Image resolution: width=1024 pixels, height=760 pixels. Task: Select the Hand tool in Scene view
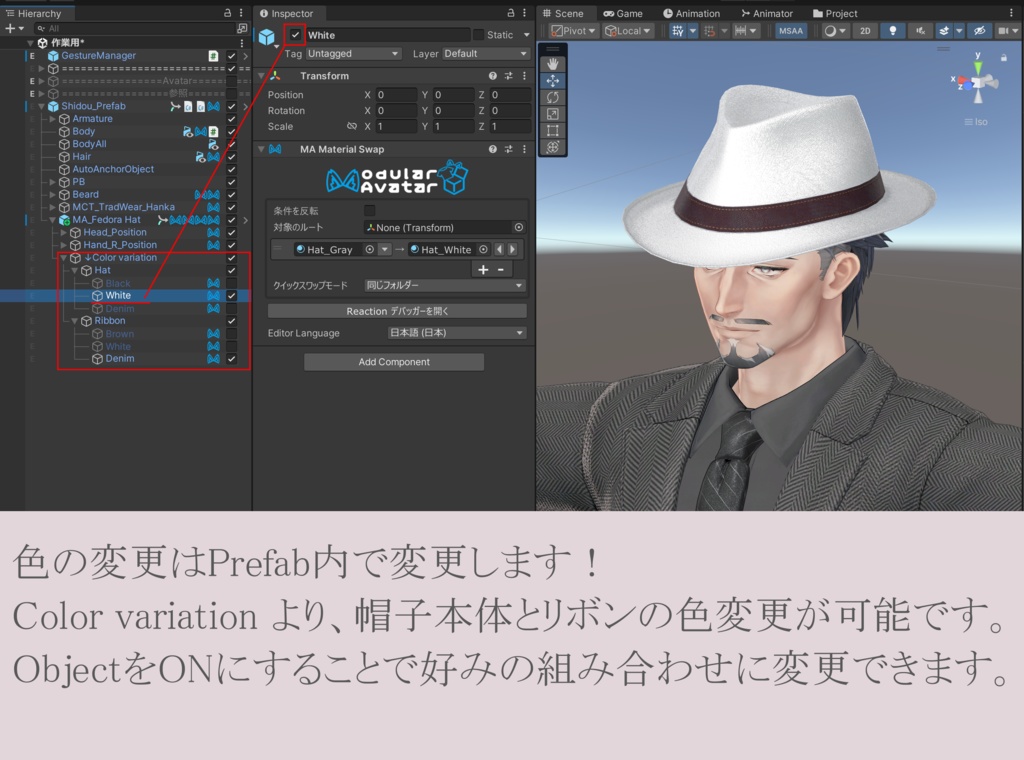coord(554,63)
